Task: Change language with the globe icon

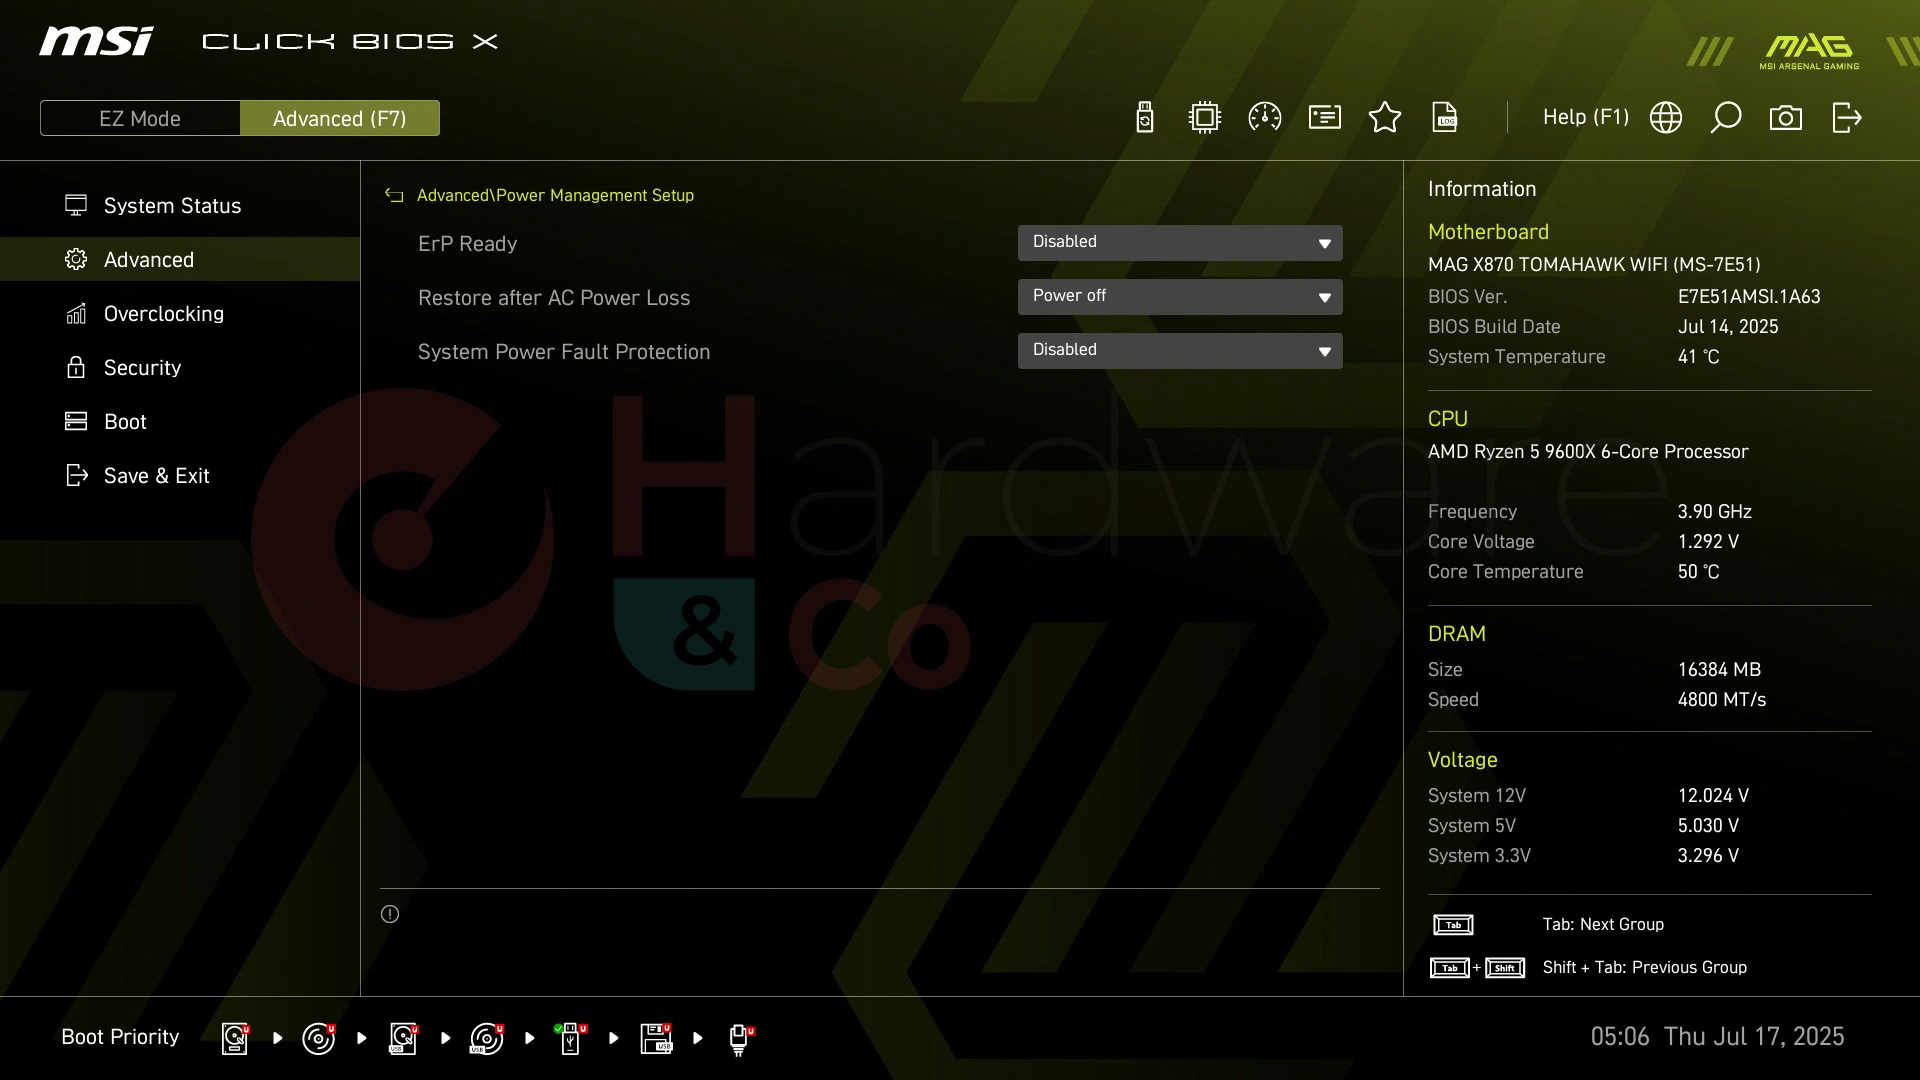Action: pos(1666,118)
